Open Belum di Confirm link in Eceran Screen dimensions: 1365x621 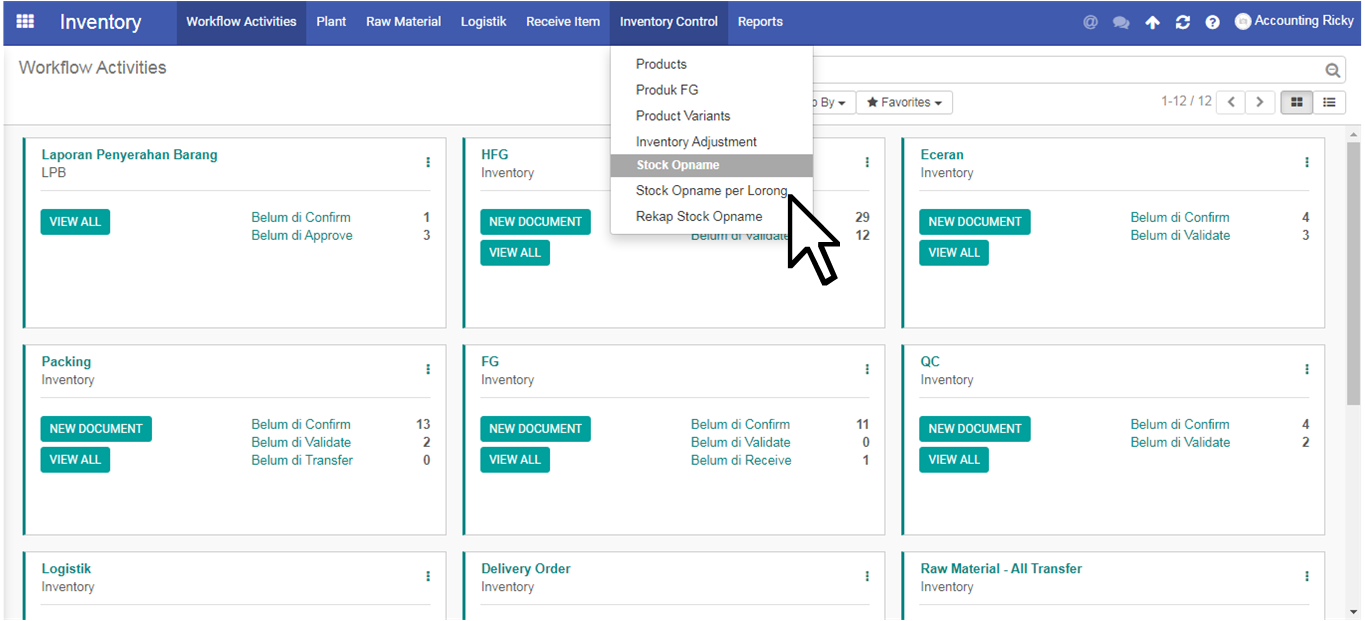click(x=1180, y=217)
